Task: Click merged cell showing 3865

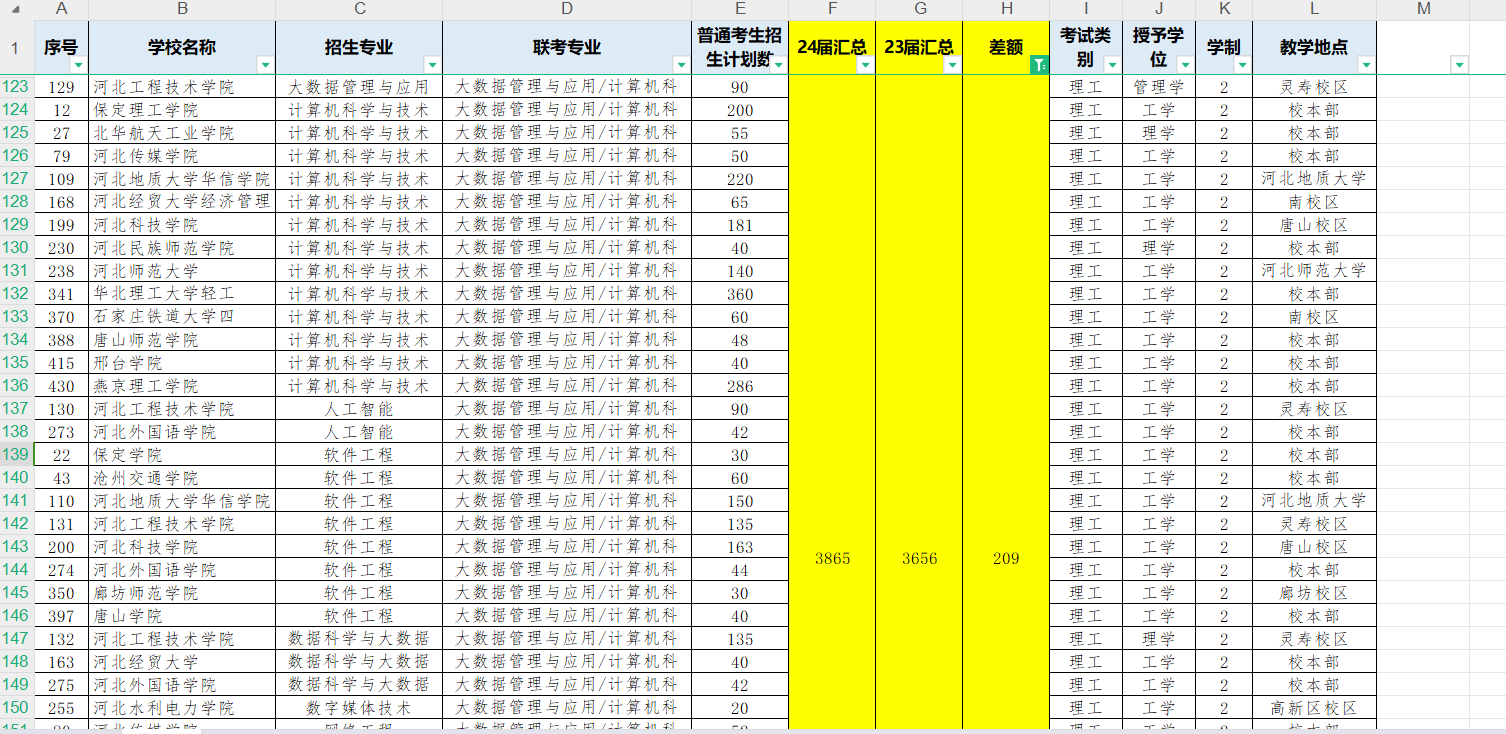Action: 832,558
